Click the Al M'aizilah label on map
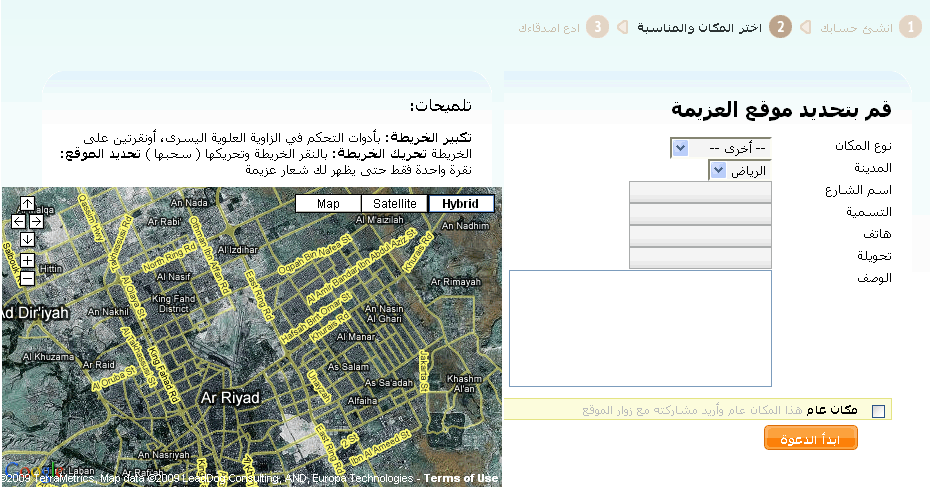This screenshot has width=930, height=491. 380,219
